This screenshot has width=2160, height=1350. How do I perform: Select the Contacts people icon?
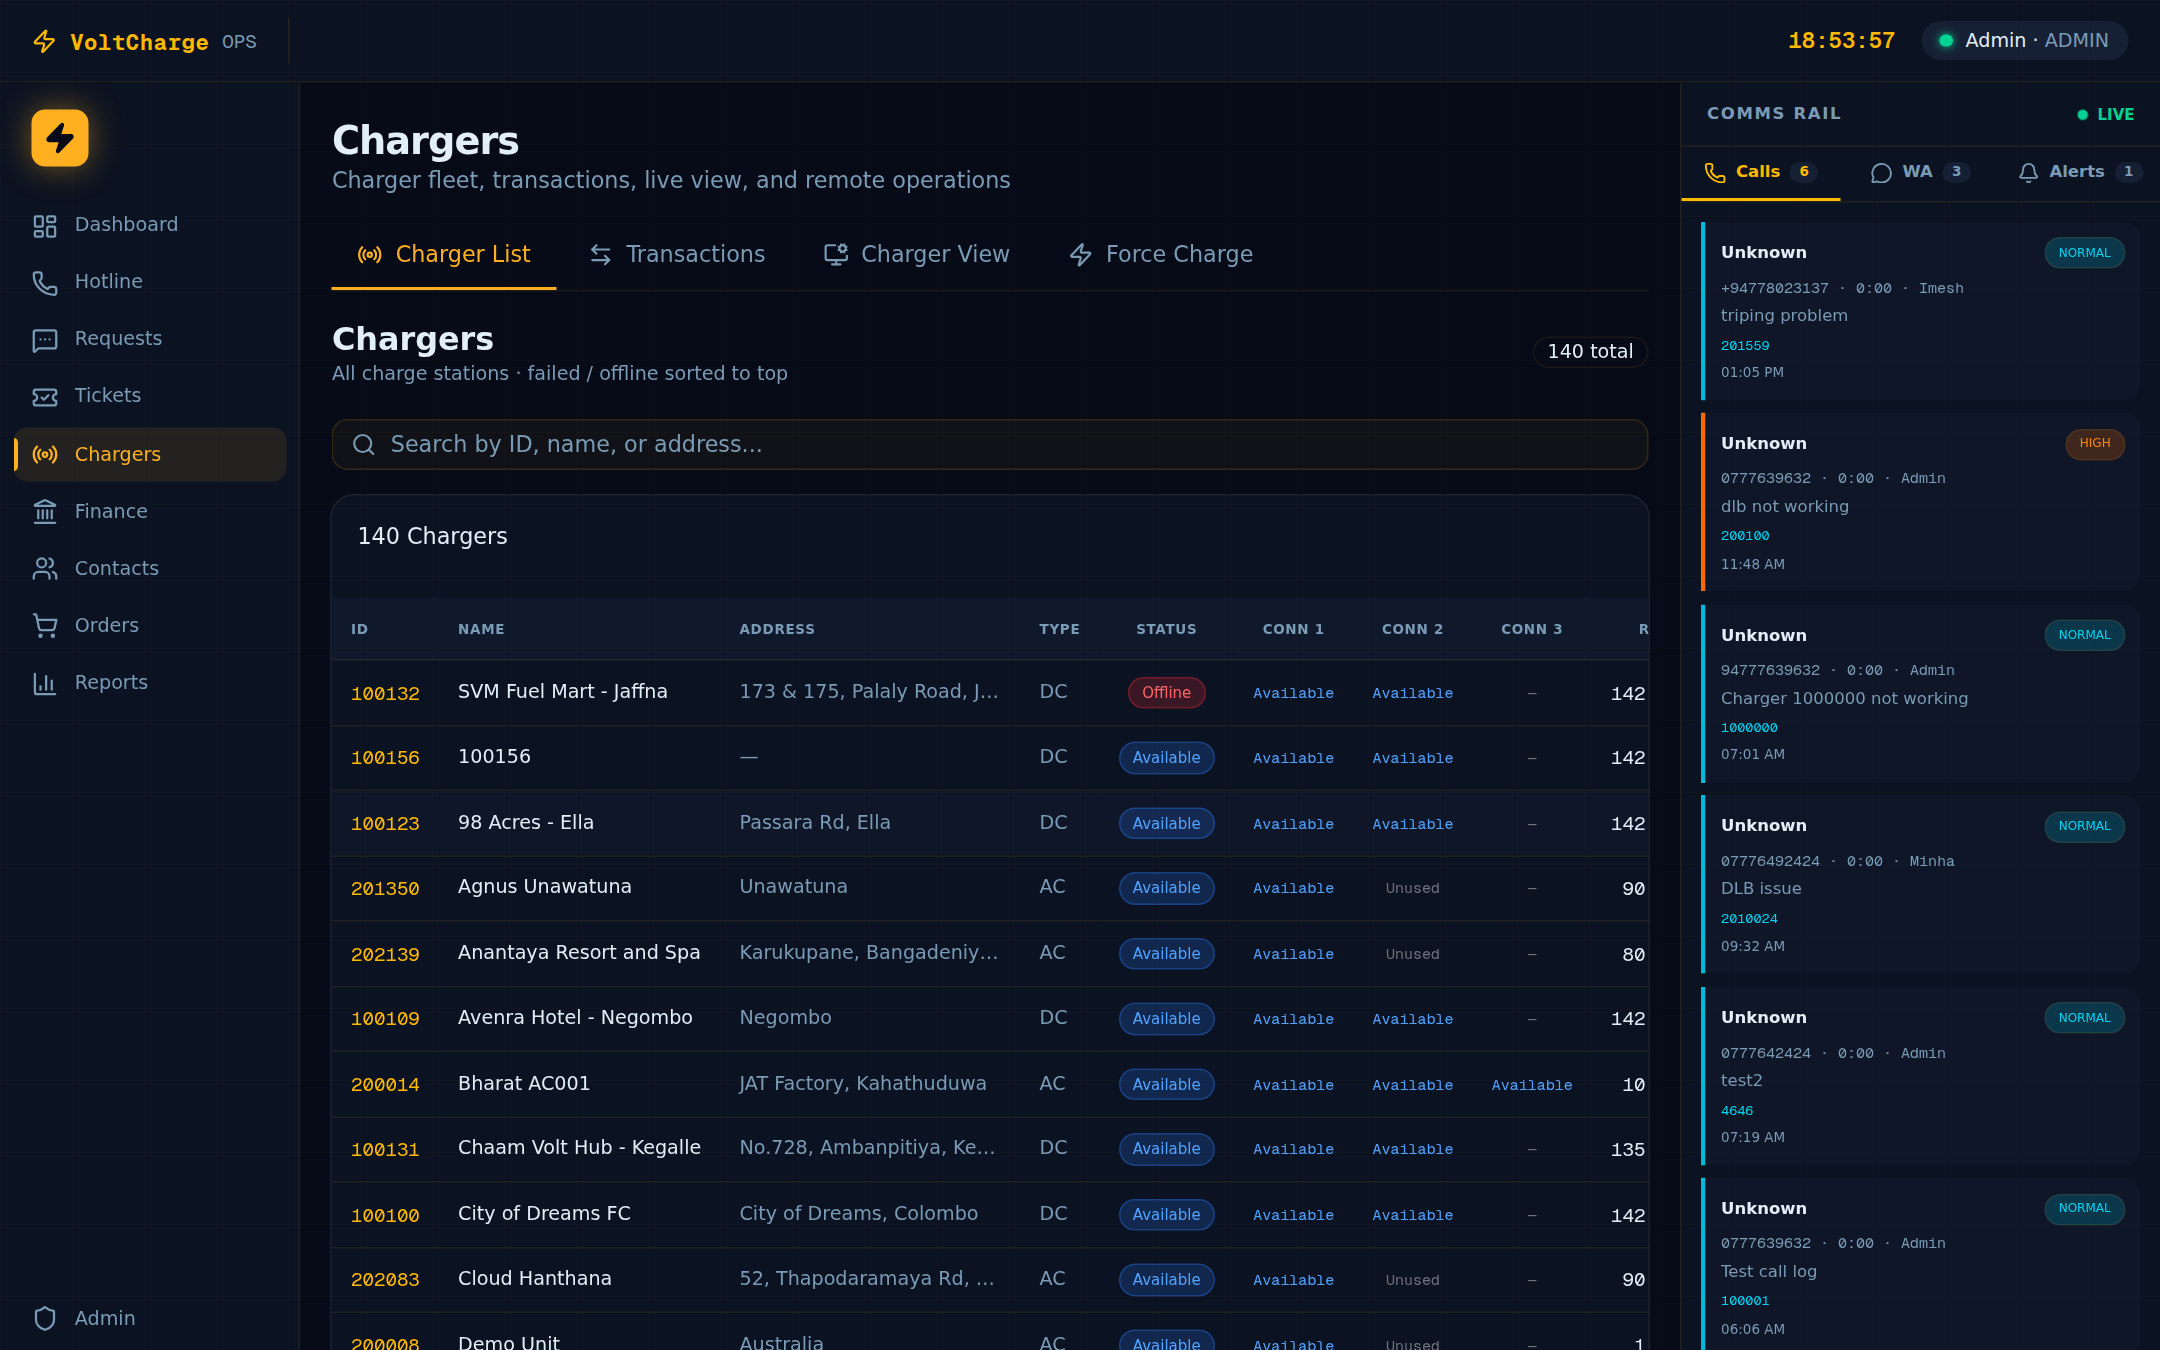tap(44, 568)
